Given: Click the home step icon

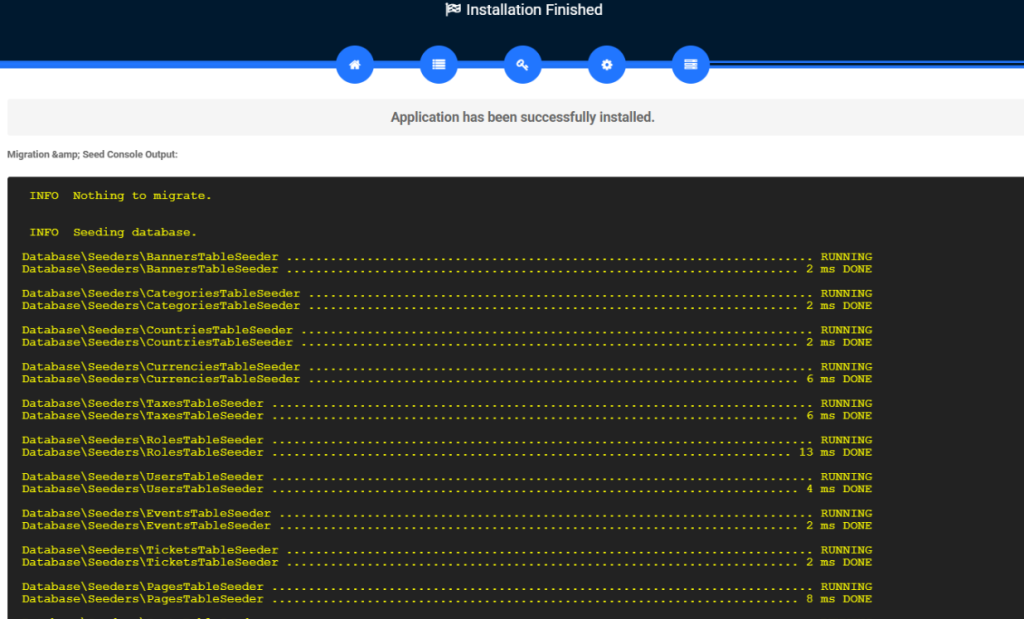Looking at the screenshot, I should point(354,65).
